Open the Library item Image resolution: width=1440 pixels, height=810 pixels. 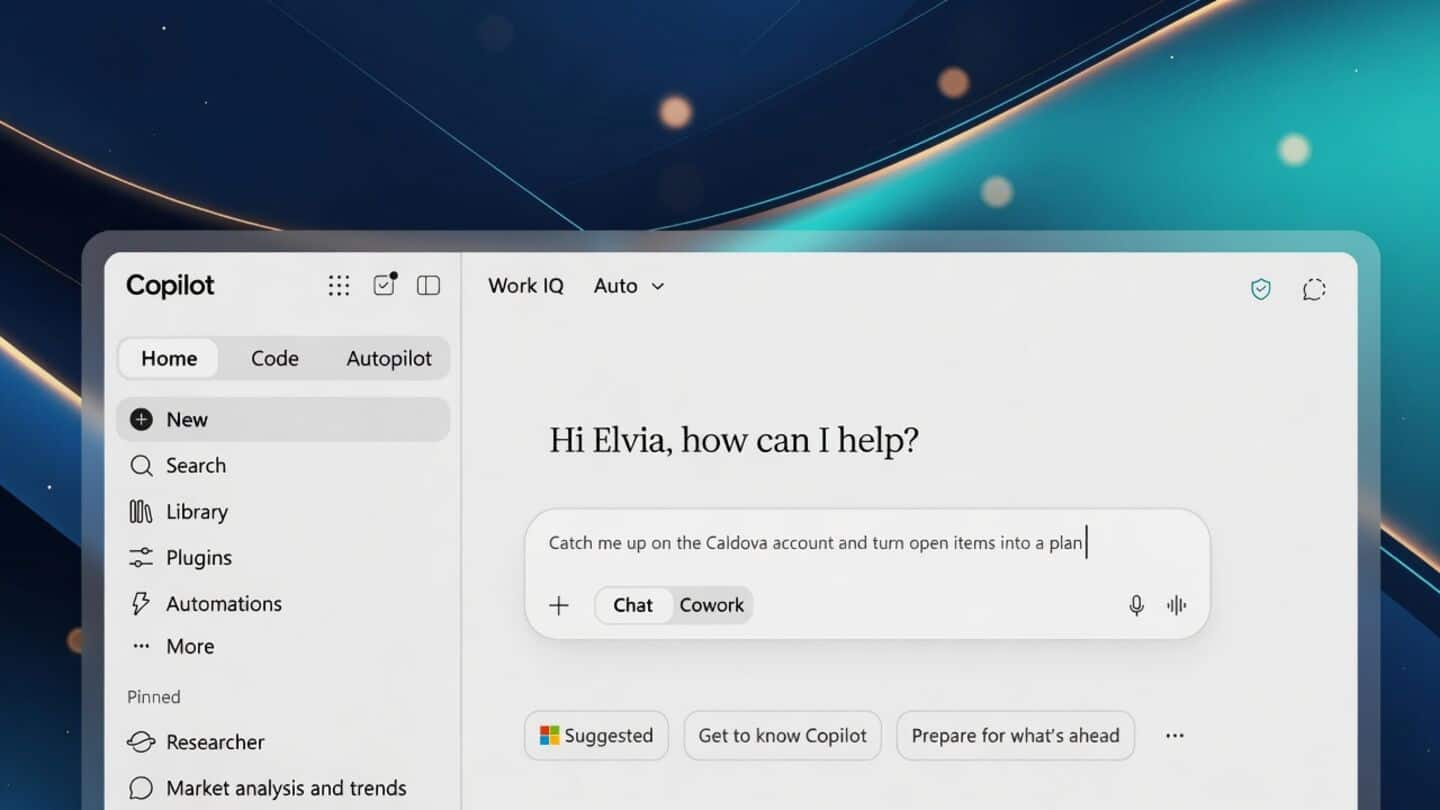[x=283, y=512]
